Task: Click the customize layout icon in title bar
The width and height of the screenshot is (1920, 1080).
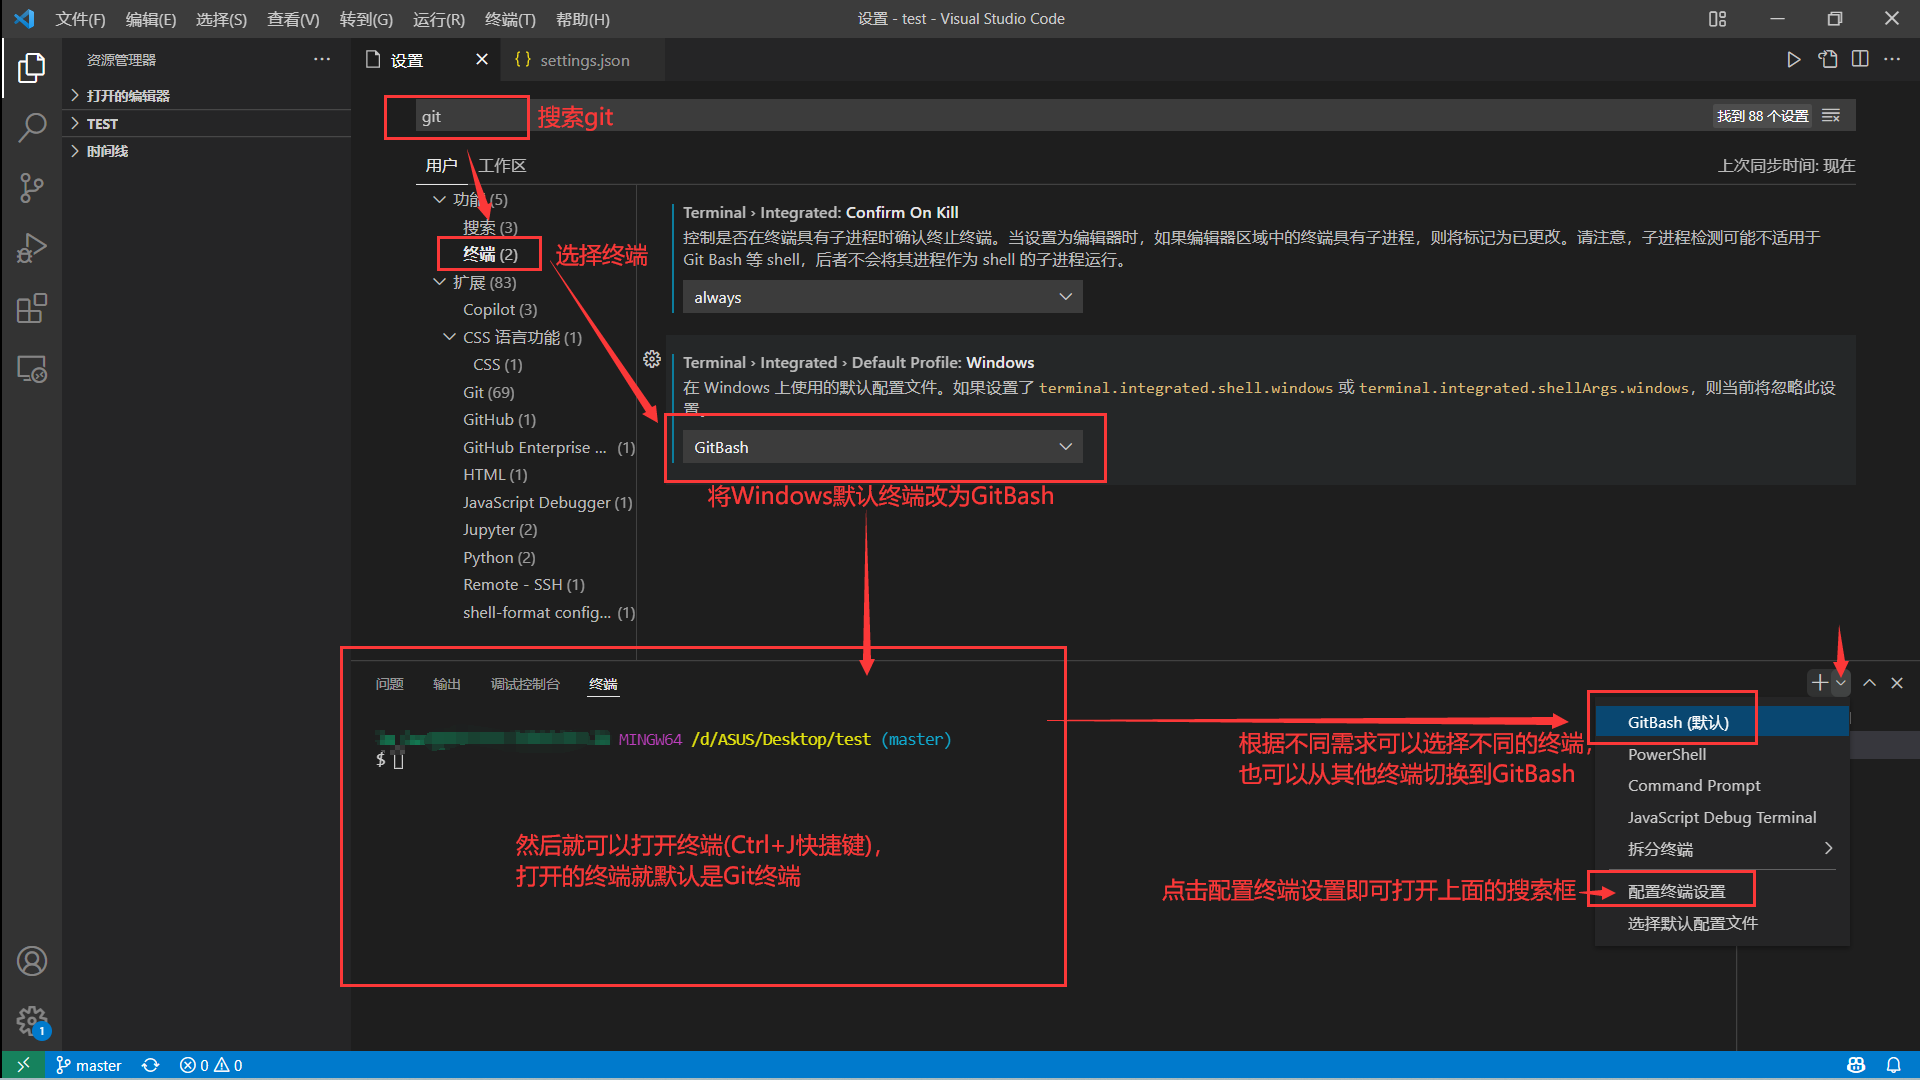Action: point(1717,19)
